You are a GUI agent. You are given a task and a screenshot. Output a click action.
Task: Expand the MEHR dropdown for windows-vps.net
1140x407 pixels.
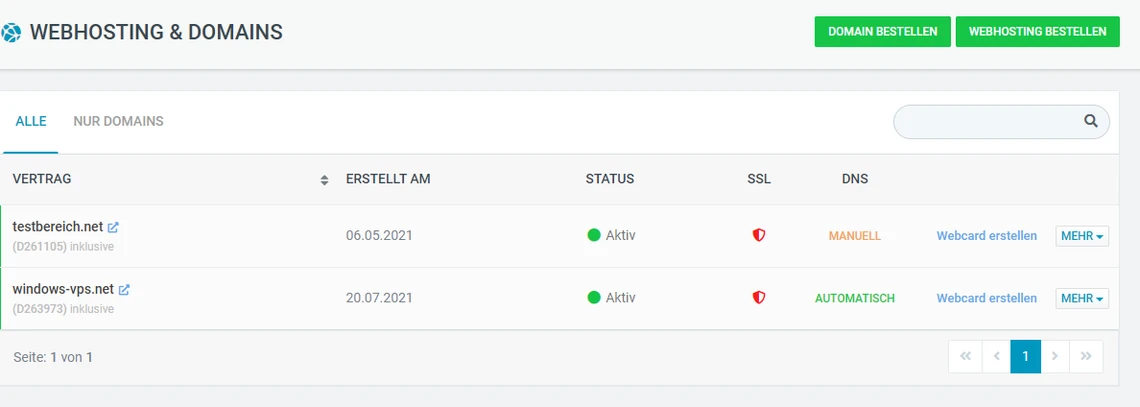pos(1082,298)
